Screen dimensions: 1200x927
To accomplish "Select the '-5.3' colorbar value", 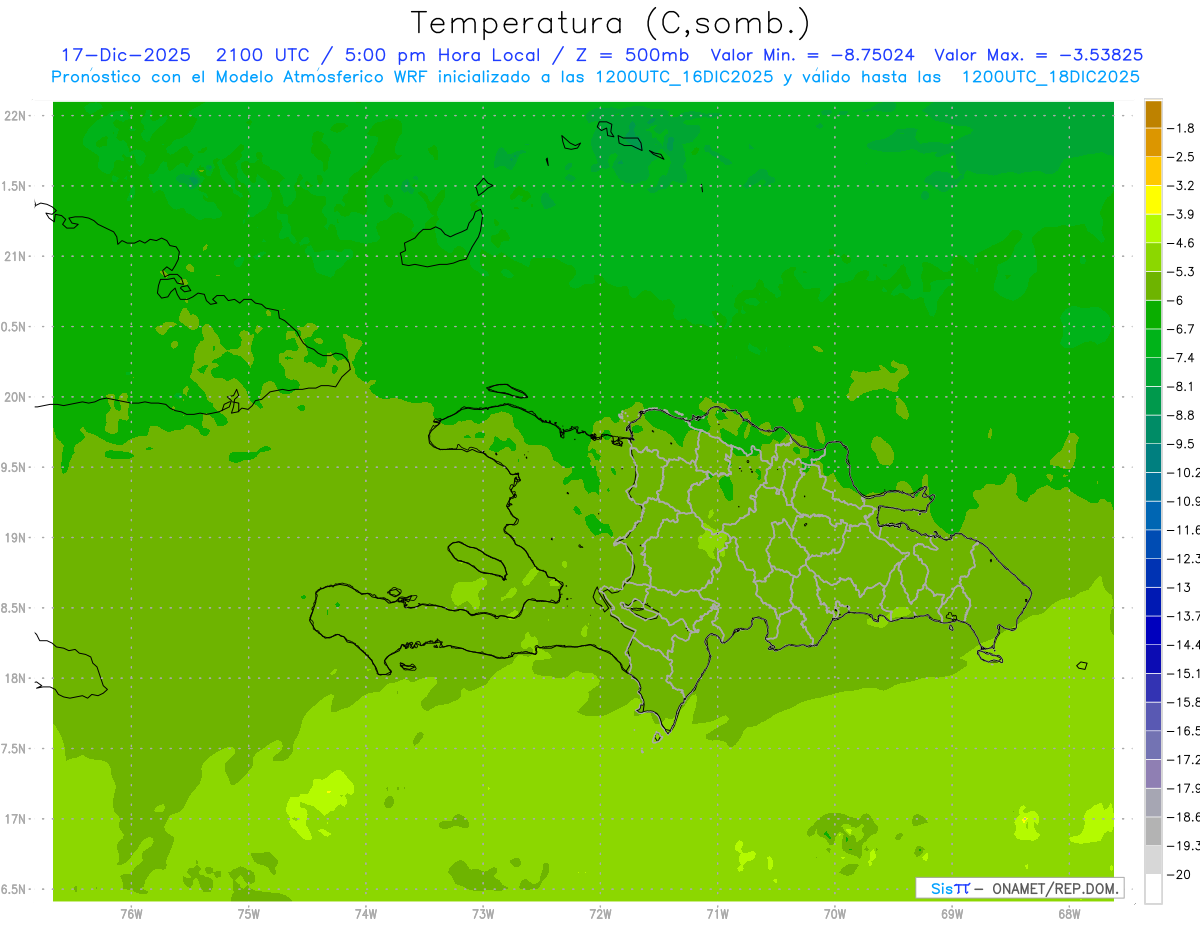I will coord(1181,272).
